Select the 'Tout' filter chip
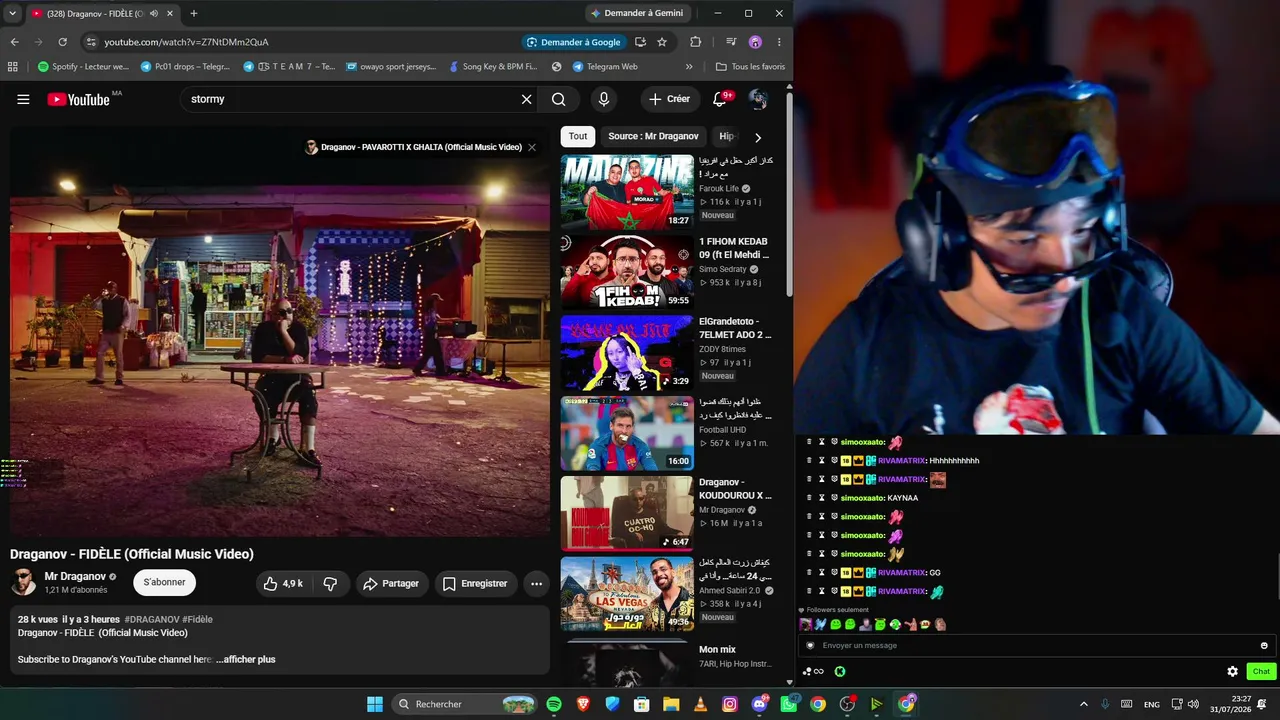This screenshot has height=720, width=1280. pyautogui.click(x=578, y=136)
